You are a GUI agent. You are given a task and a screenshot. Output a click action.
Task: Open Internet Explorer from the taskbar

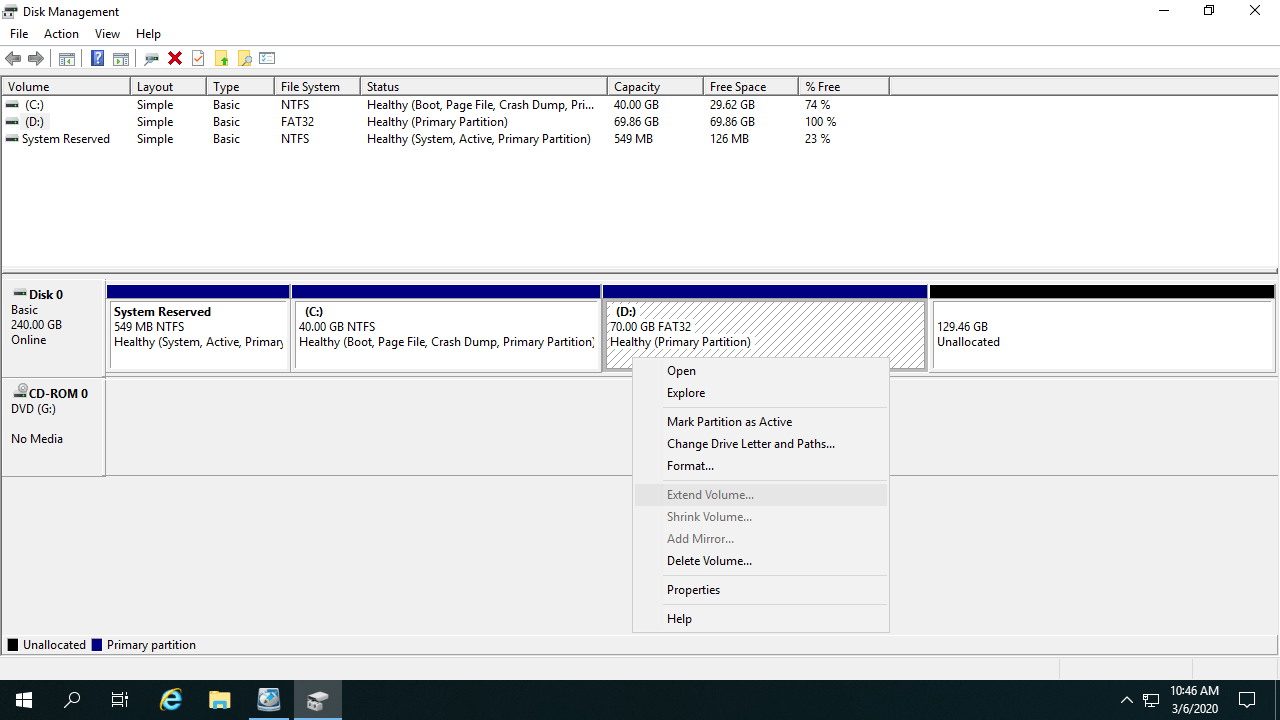coord(171,699)
